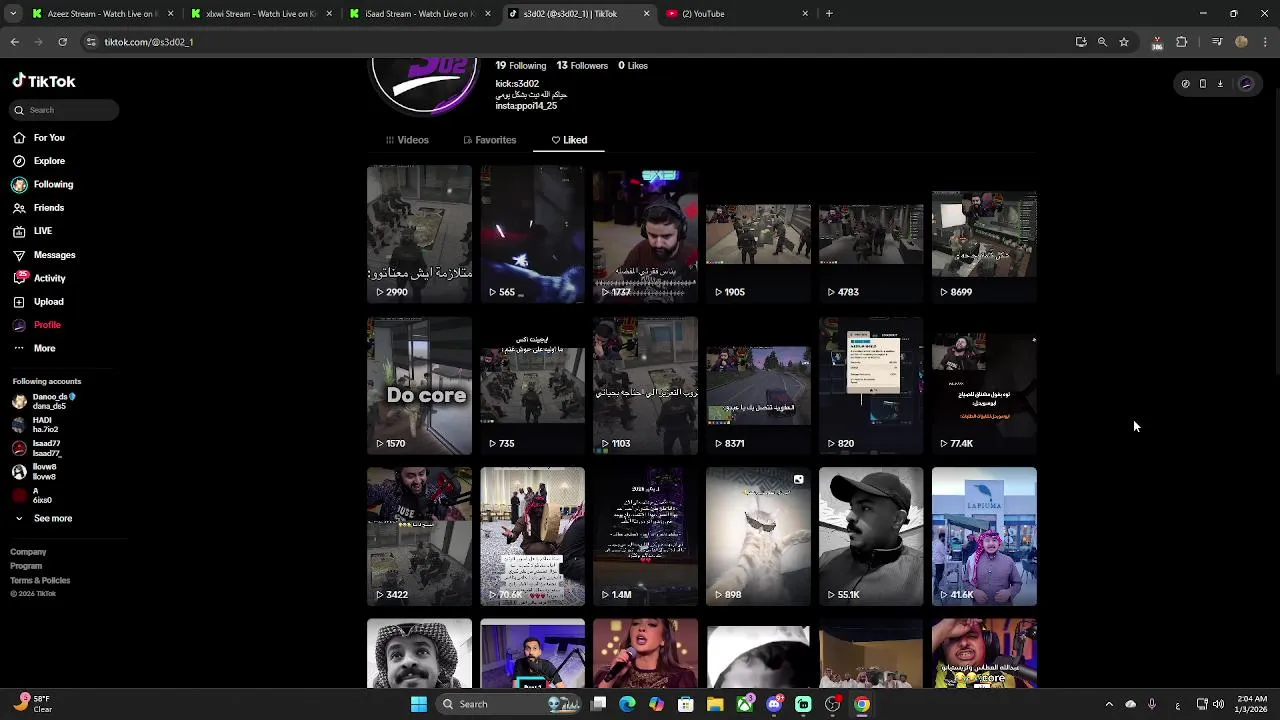Screen dimensions: 1280x720
Task: Open the video with 2990 views
Action: pyautogui.click(x=419, y=234)
